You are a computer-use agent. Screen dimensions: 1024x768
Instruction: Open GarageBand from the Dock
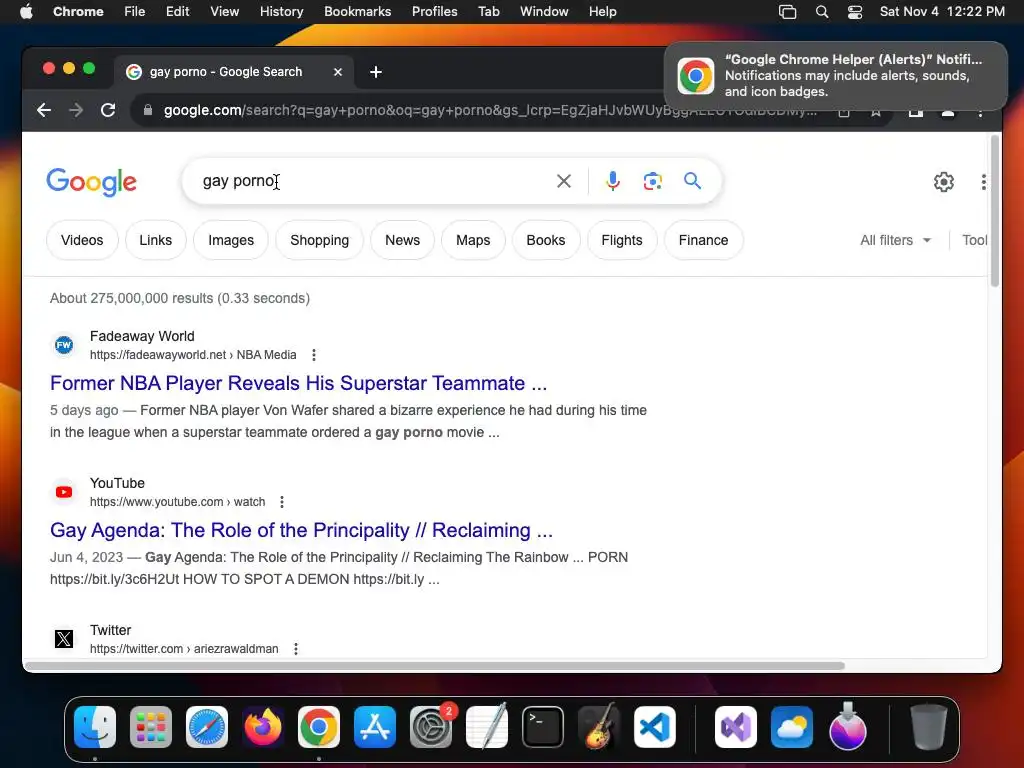point(599,727)
